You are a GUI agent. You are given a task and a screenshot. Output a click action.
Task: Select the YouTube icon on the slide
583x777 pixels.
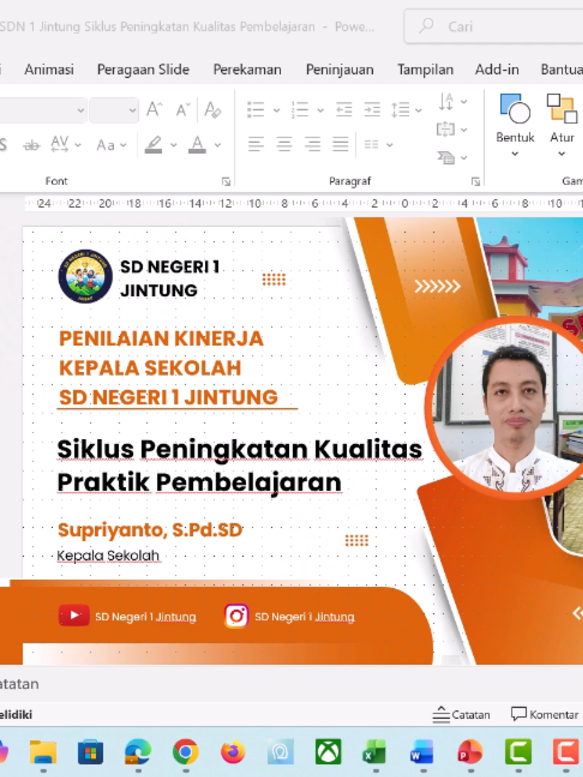(74, 616)
